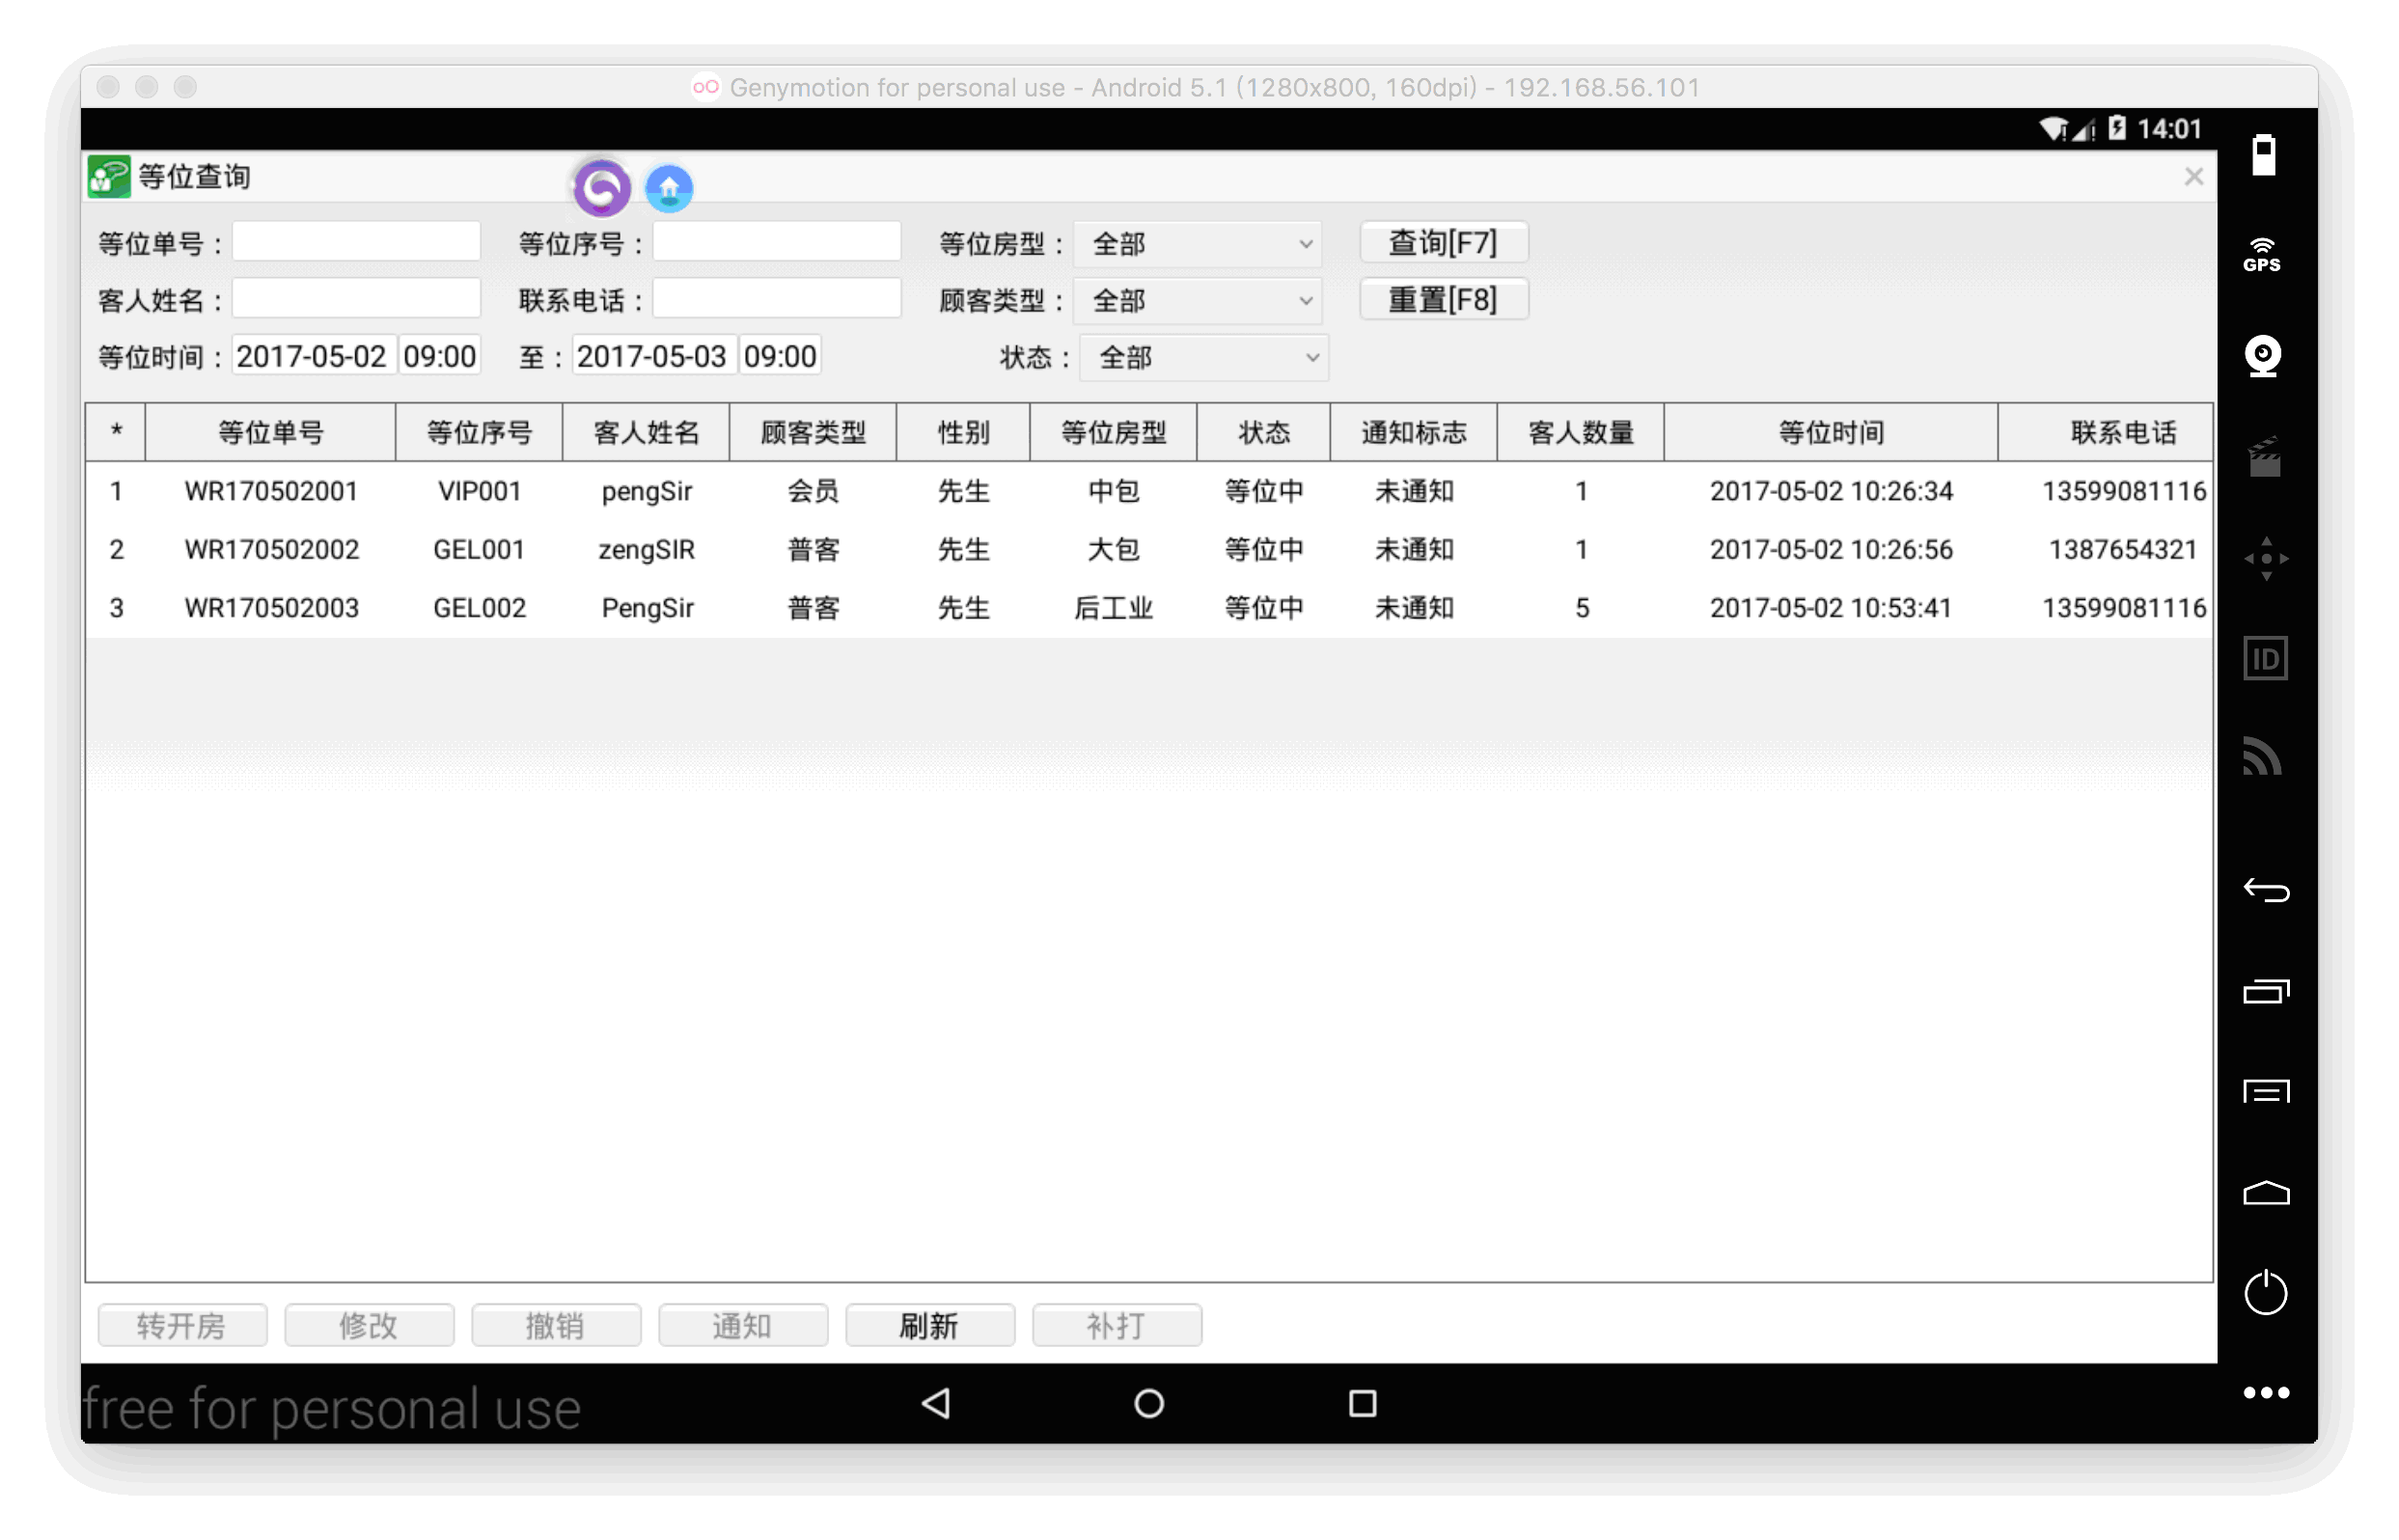Click the blue home floating icon

click(x=669, y=188)
